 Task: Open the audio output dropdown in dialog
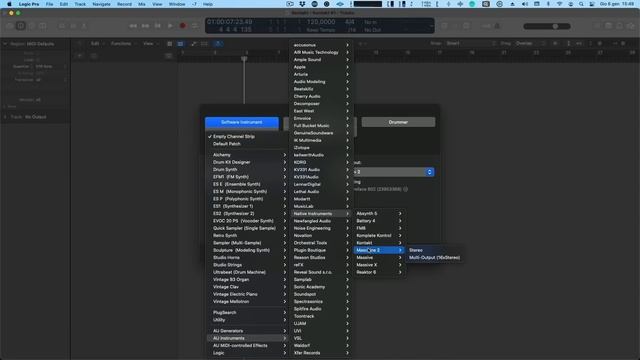(x=393, y=172)
